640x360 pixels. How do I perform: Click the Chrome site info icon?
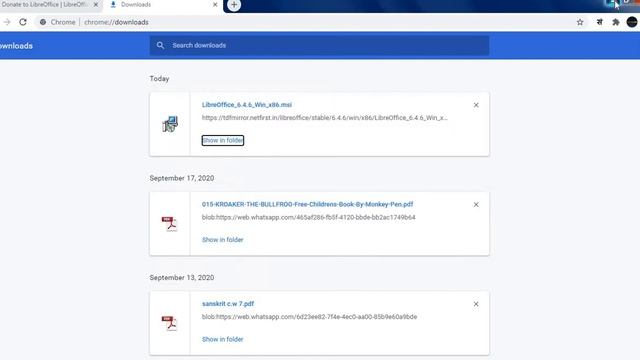42,22
